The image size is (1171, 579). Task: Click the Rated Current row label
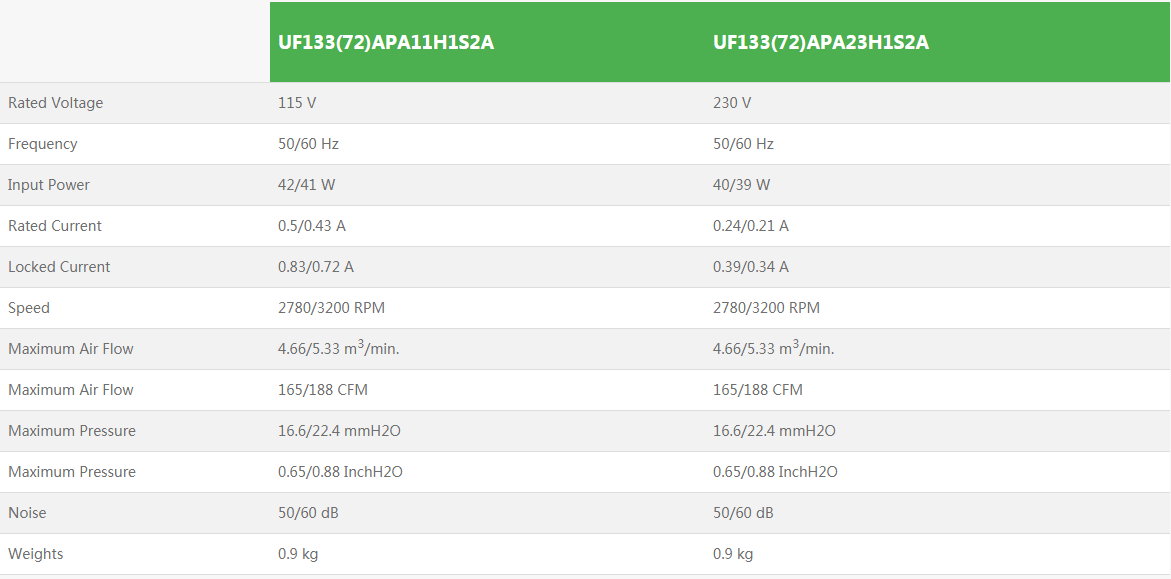[x=55, y=226]
